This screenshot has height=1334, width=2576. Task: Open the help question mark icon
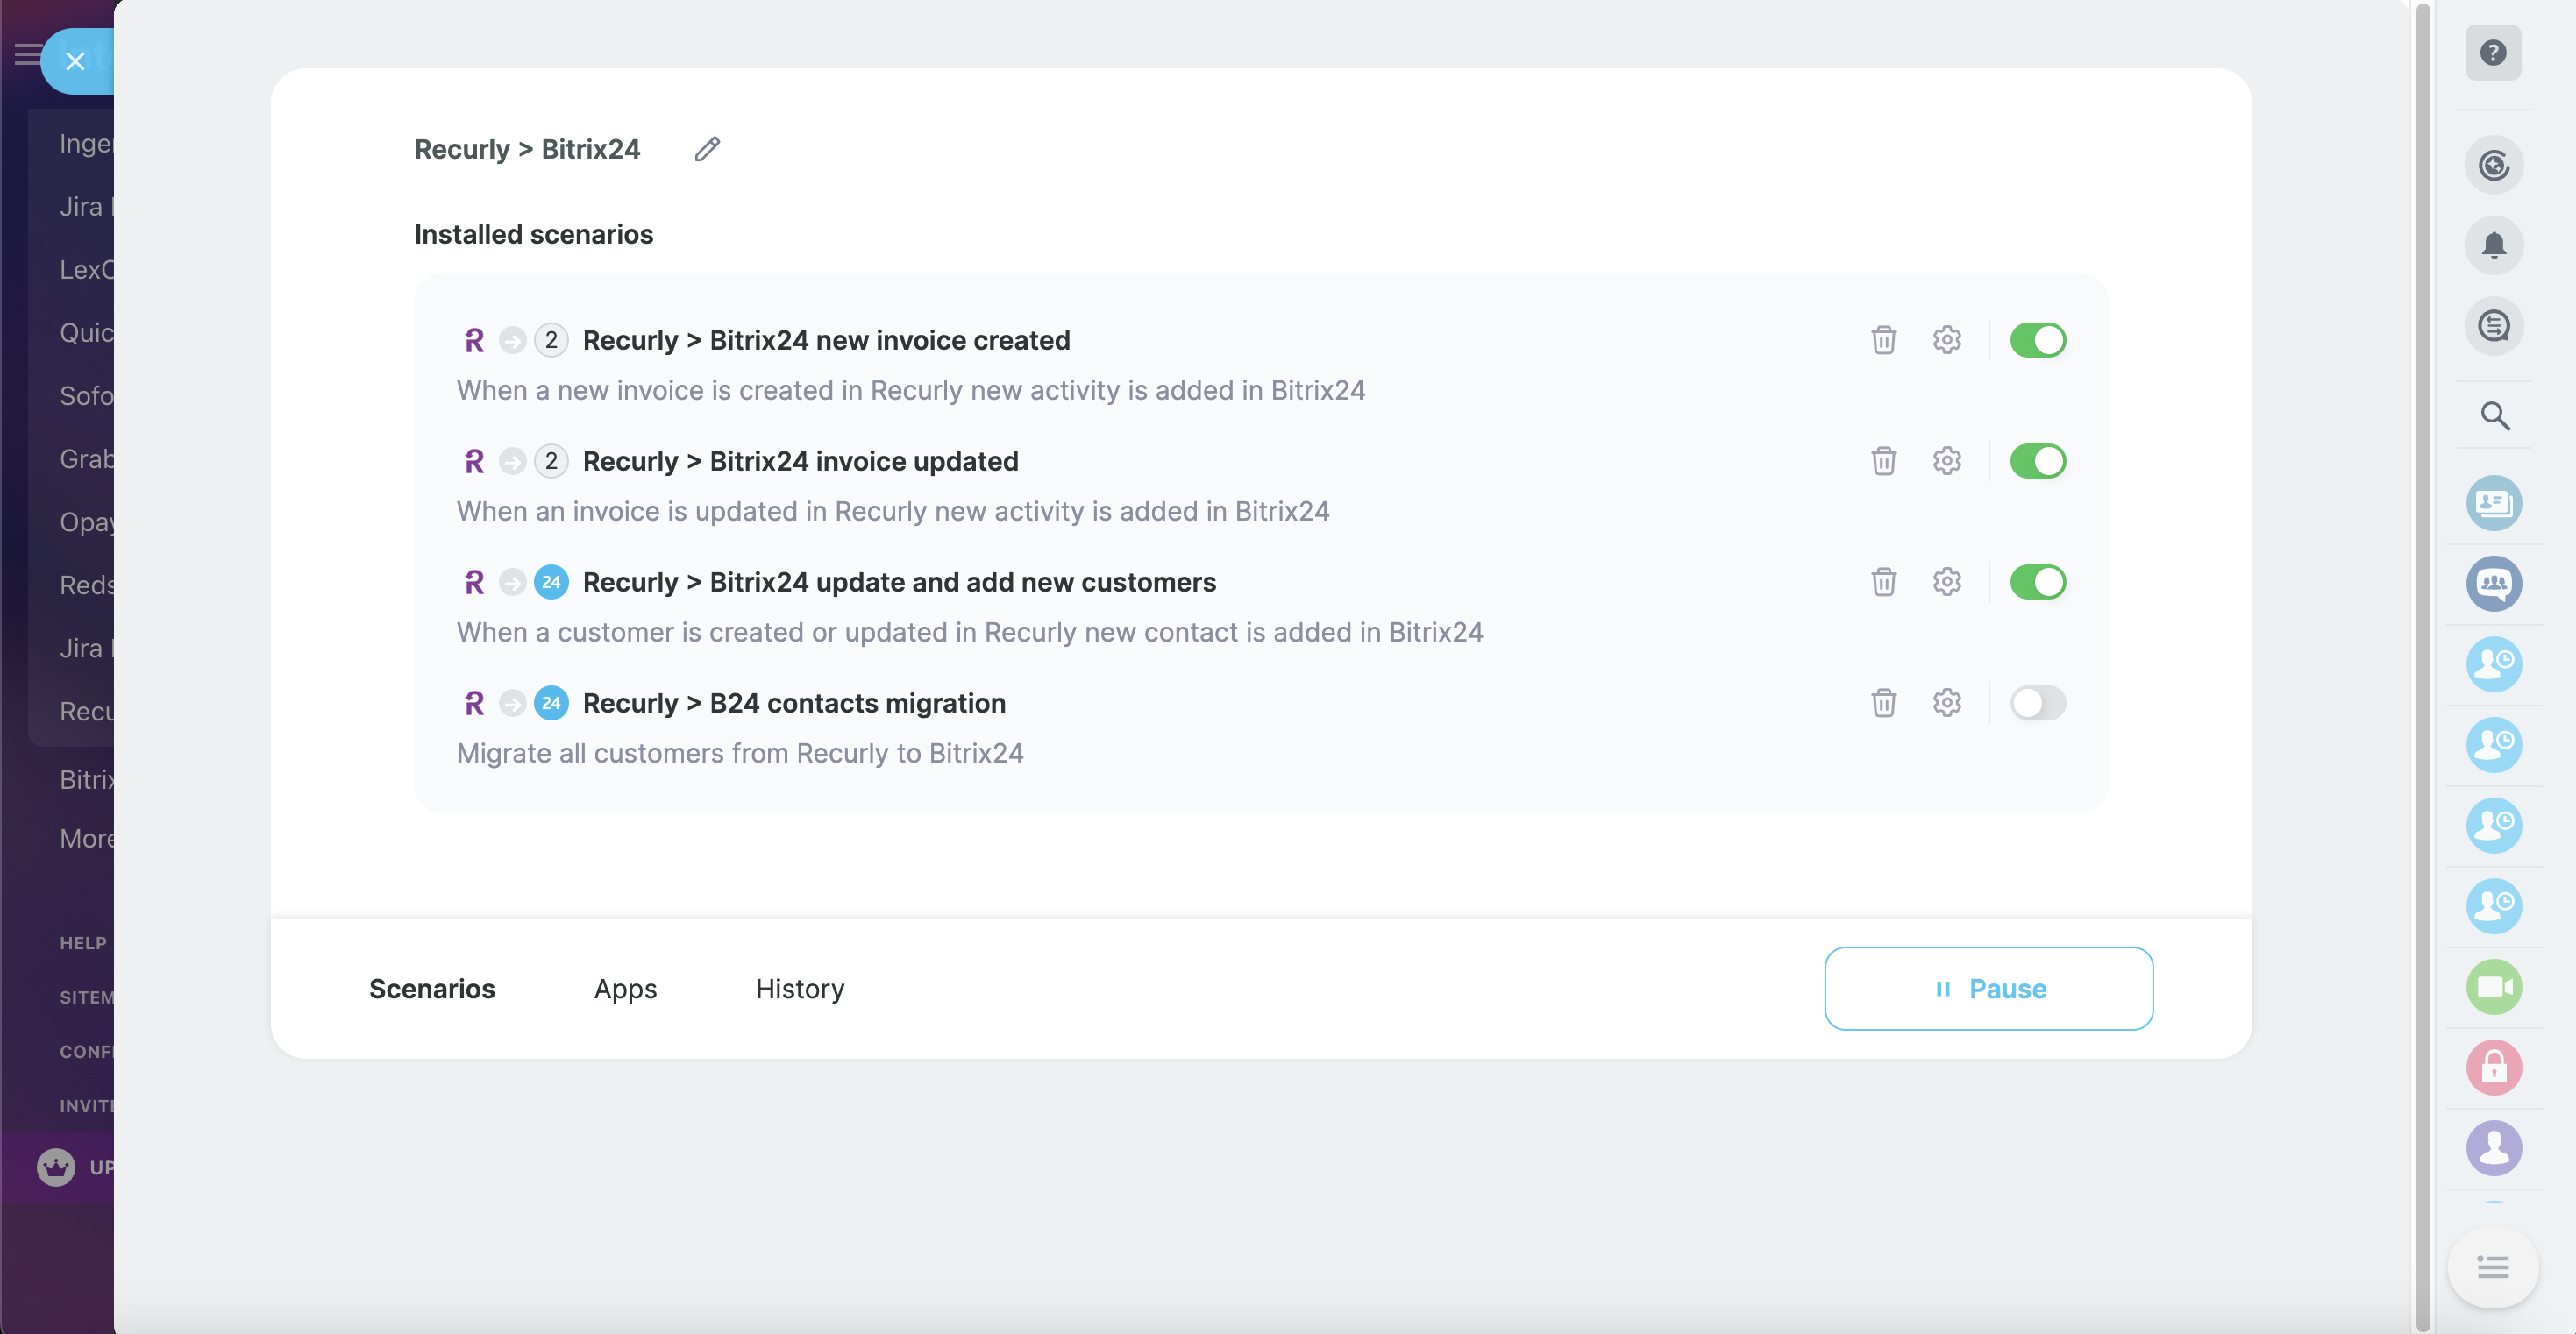[x=2492, y=52]
